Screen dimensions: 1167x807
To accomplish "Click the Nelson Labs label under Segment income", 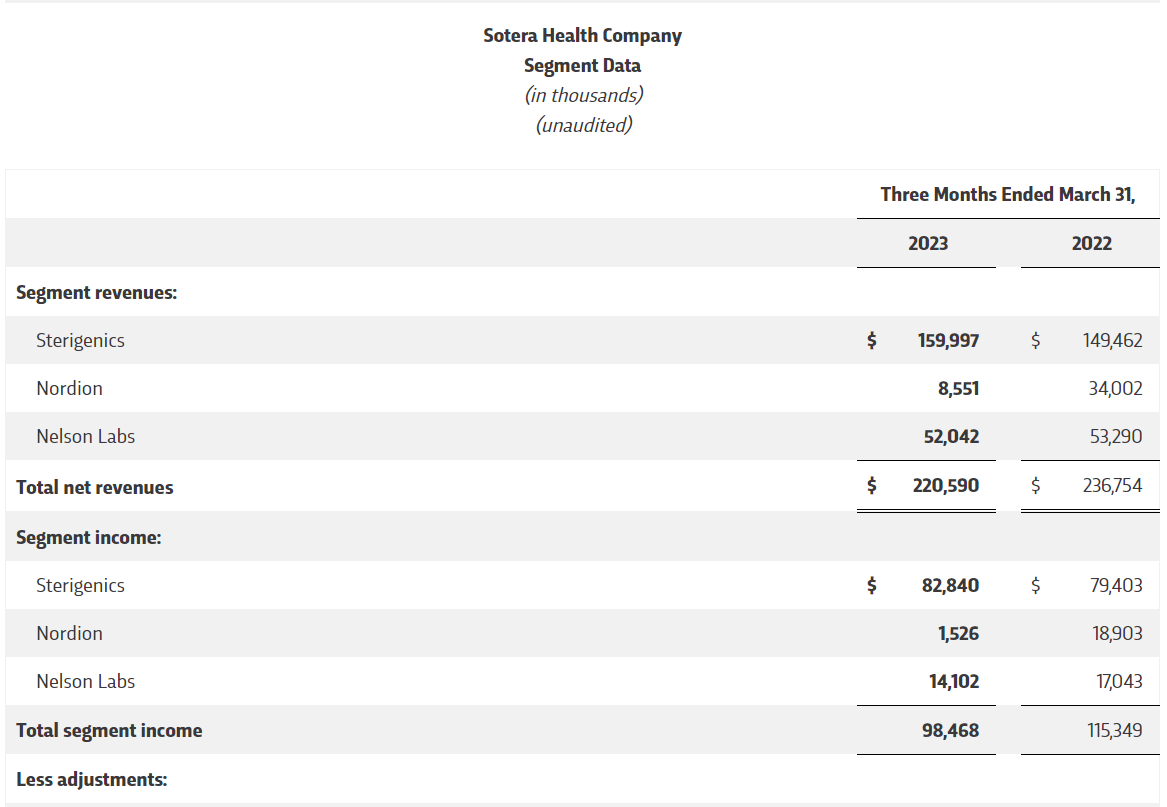I will [x=86, y=681].
